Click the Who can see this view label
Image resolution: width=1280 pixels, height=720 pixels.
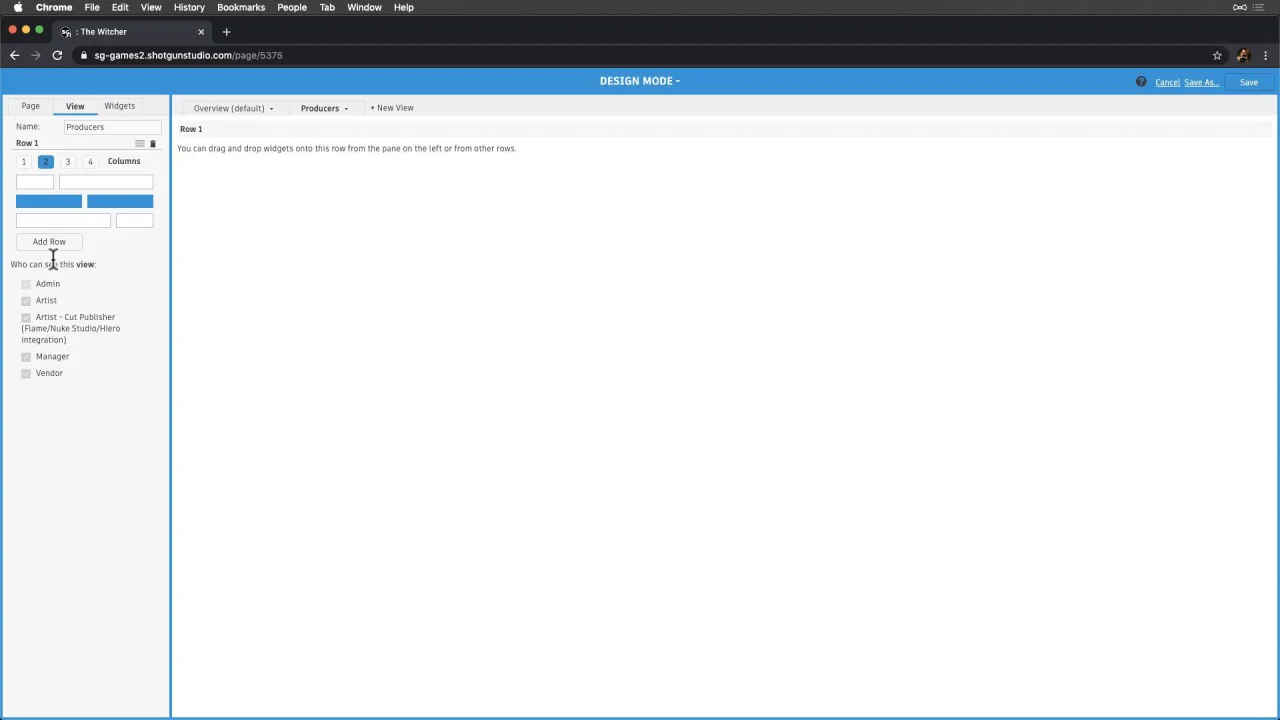coord(53,265)
